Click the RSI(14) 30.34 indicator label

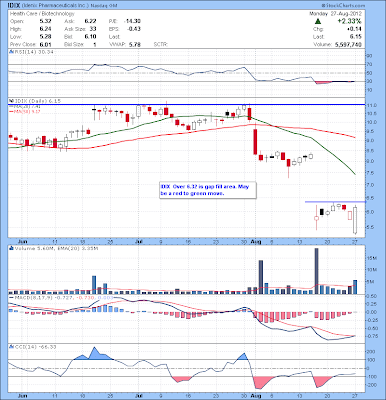pos(33,52)
